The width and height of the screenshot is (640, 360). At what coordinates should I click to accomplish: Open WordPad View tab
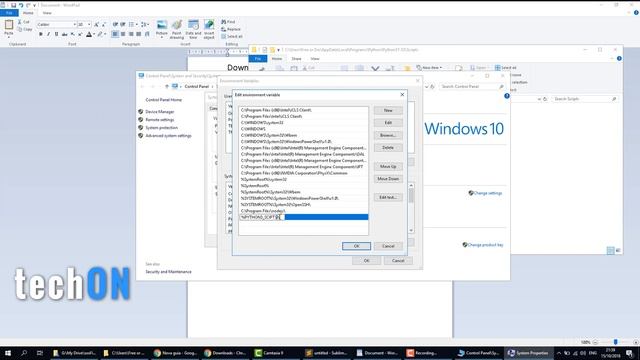47,13
